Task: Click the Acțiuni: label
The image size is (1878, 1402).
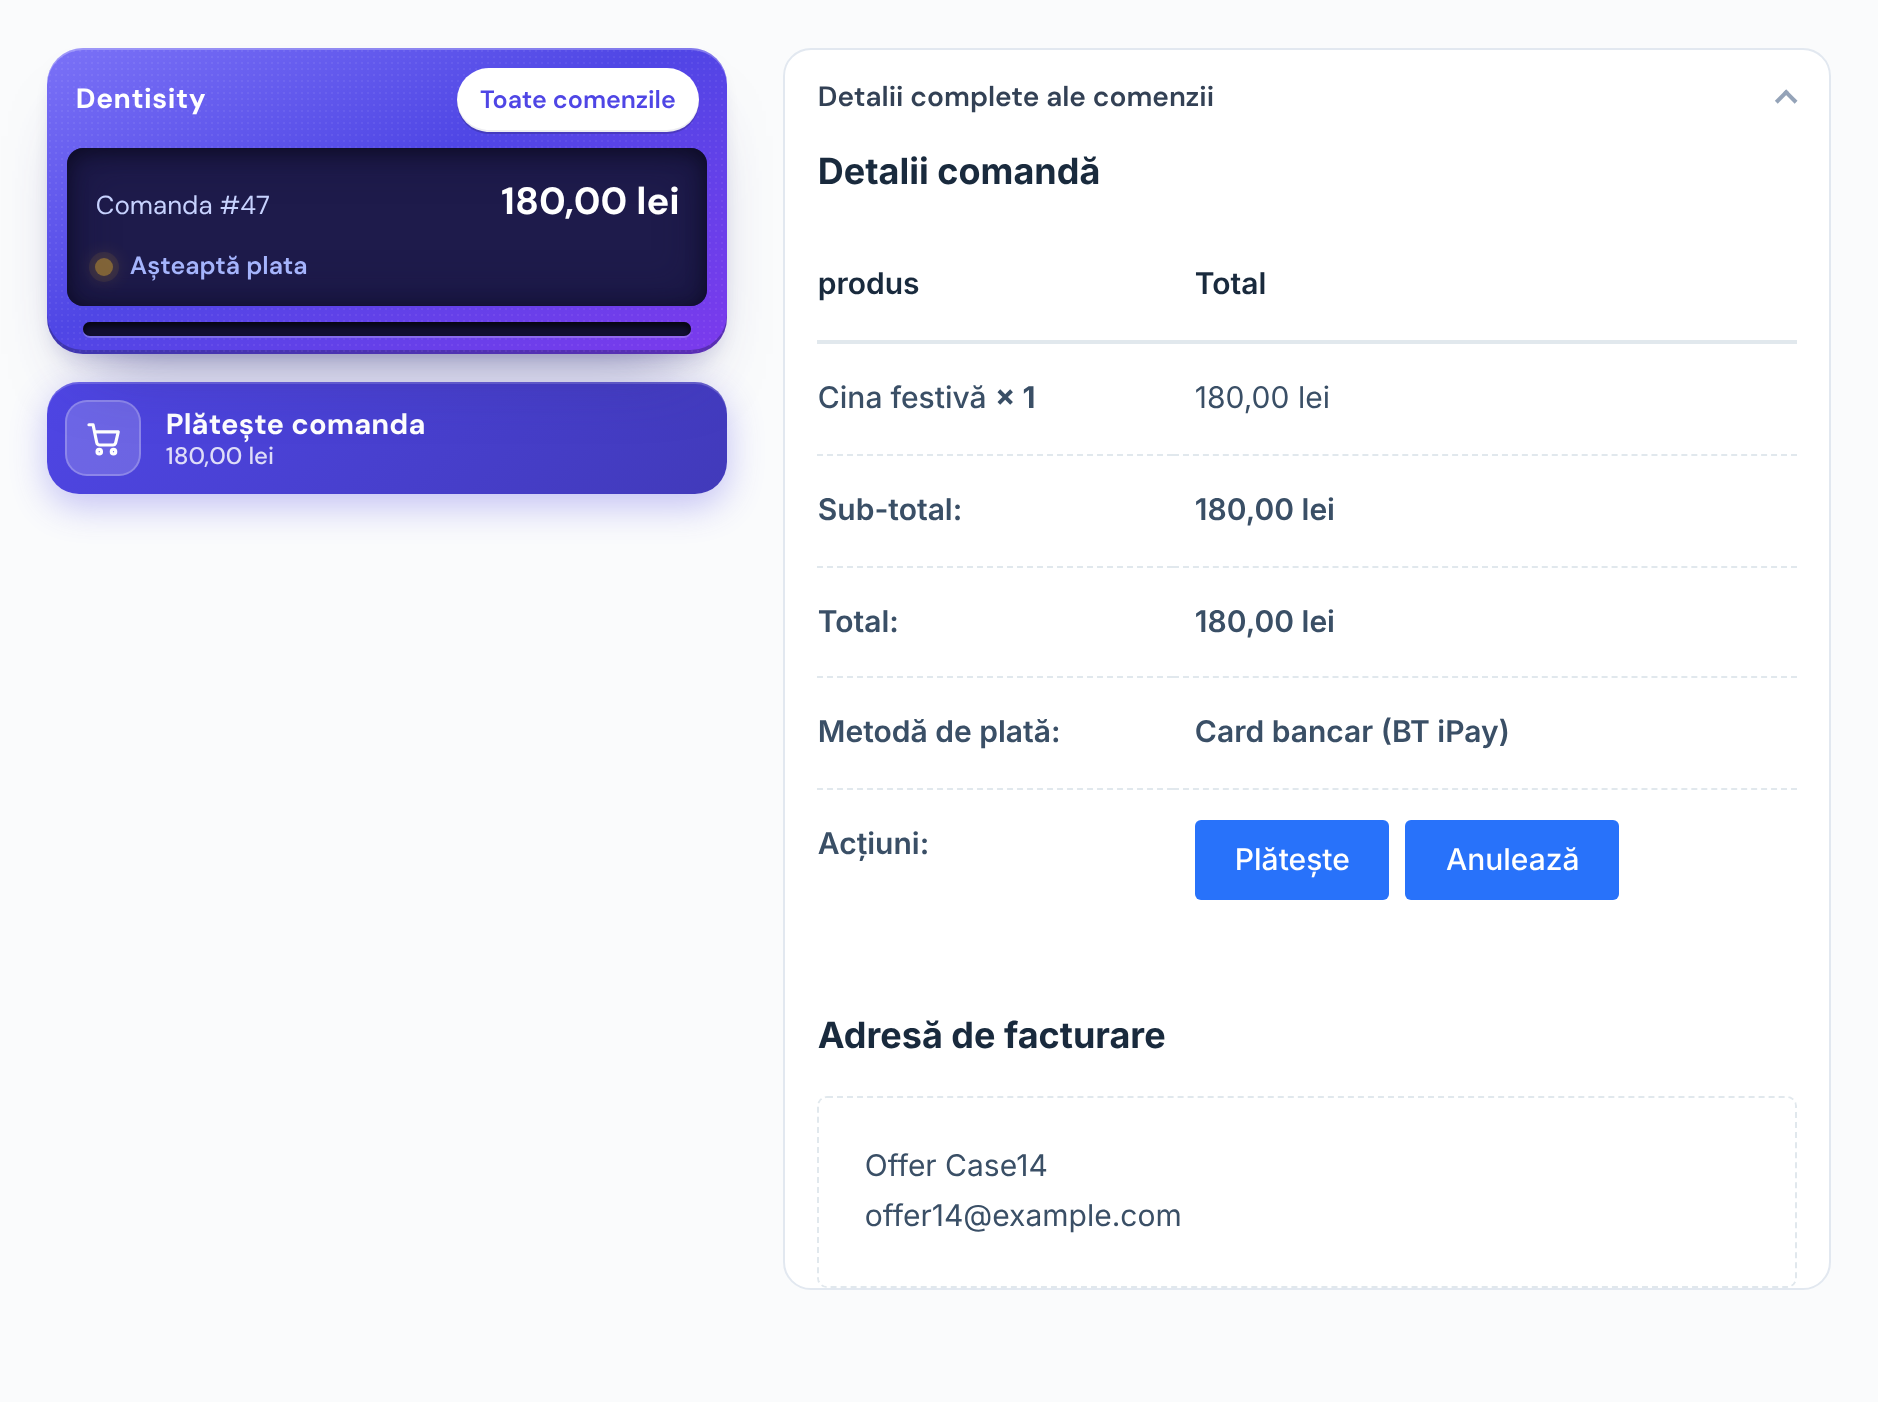Action: tap(873, 844)
